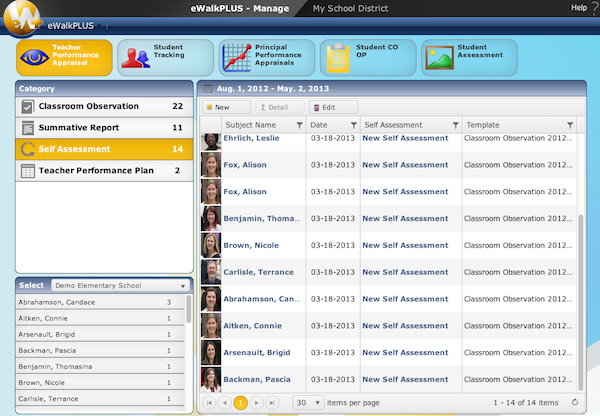Image resolution: width=600 pixels, height=416 pixels.
Task: Select Abrahamson, Candace in teacher list
Action: tap(100, 302)
